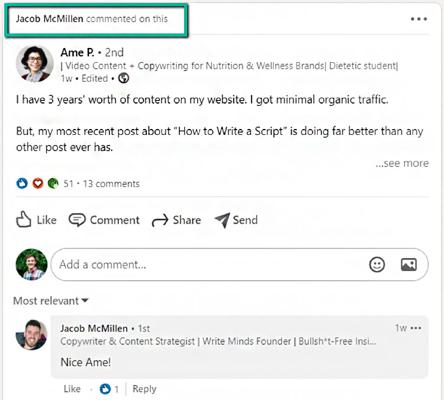
Task: Click Ame P. author name
Action: pos(77,52)
